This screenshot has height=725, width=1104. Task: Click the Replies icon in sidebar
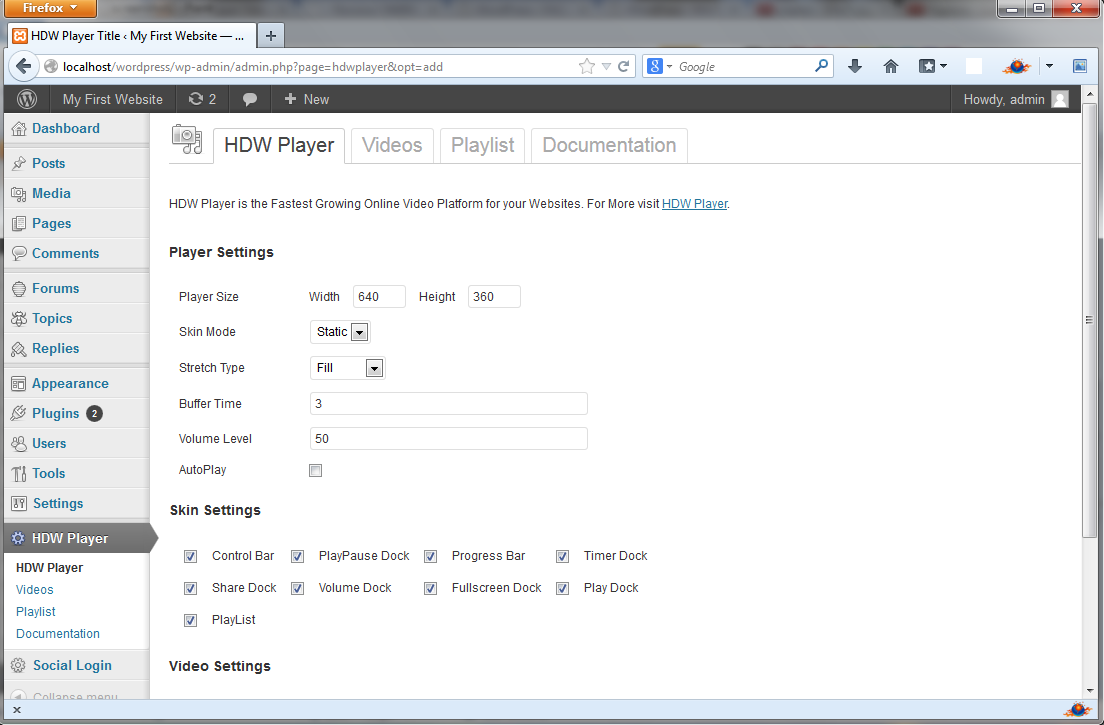[19, 348]
